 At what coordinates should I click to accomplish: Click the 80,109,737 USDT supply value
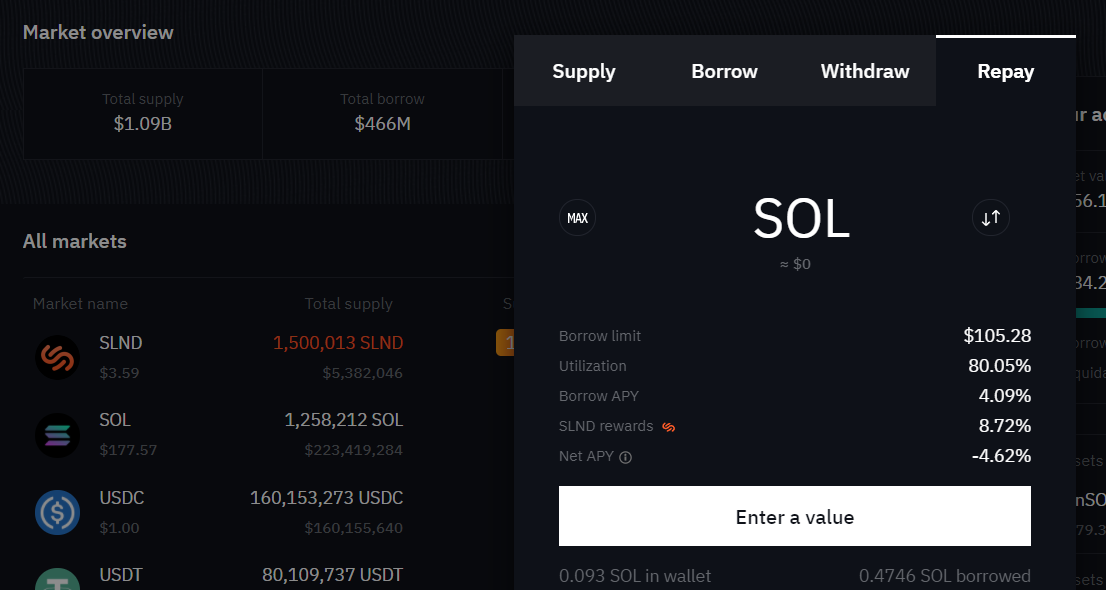point(332,576)
